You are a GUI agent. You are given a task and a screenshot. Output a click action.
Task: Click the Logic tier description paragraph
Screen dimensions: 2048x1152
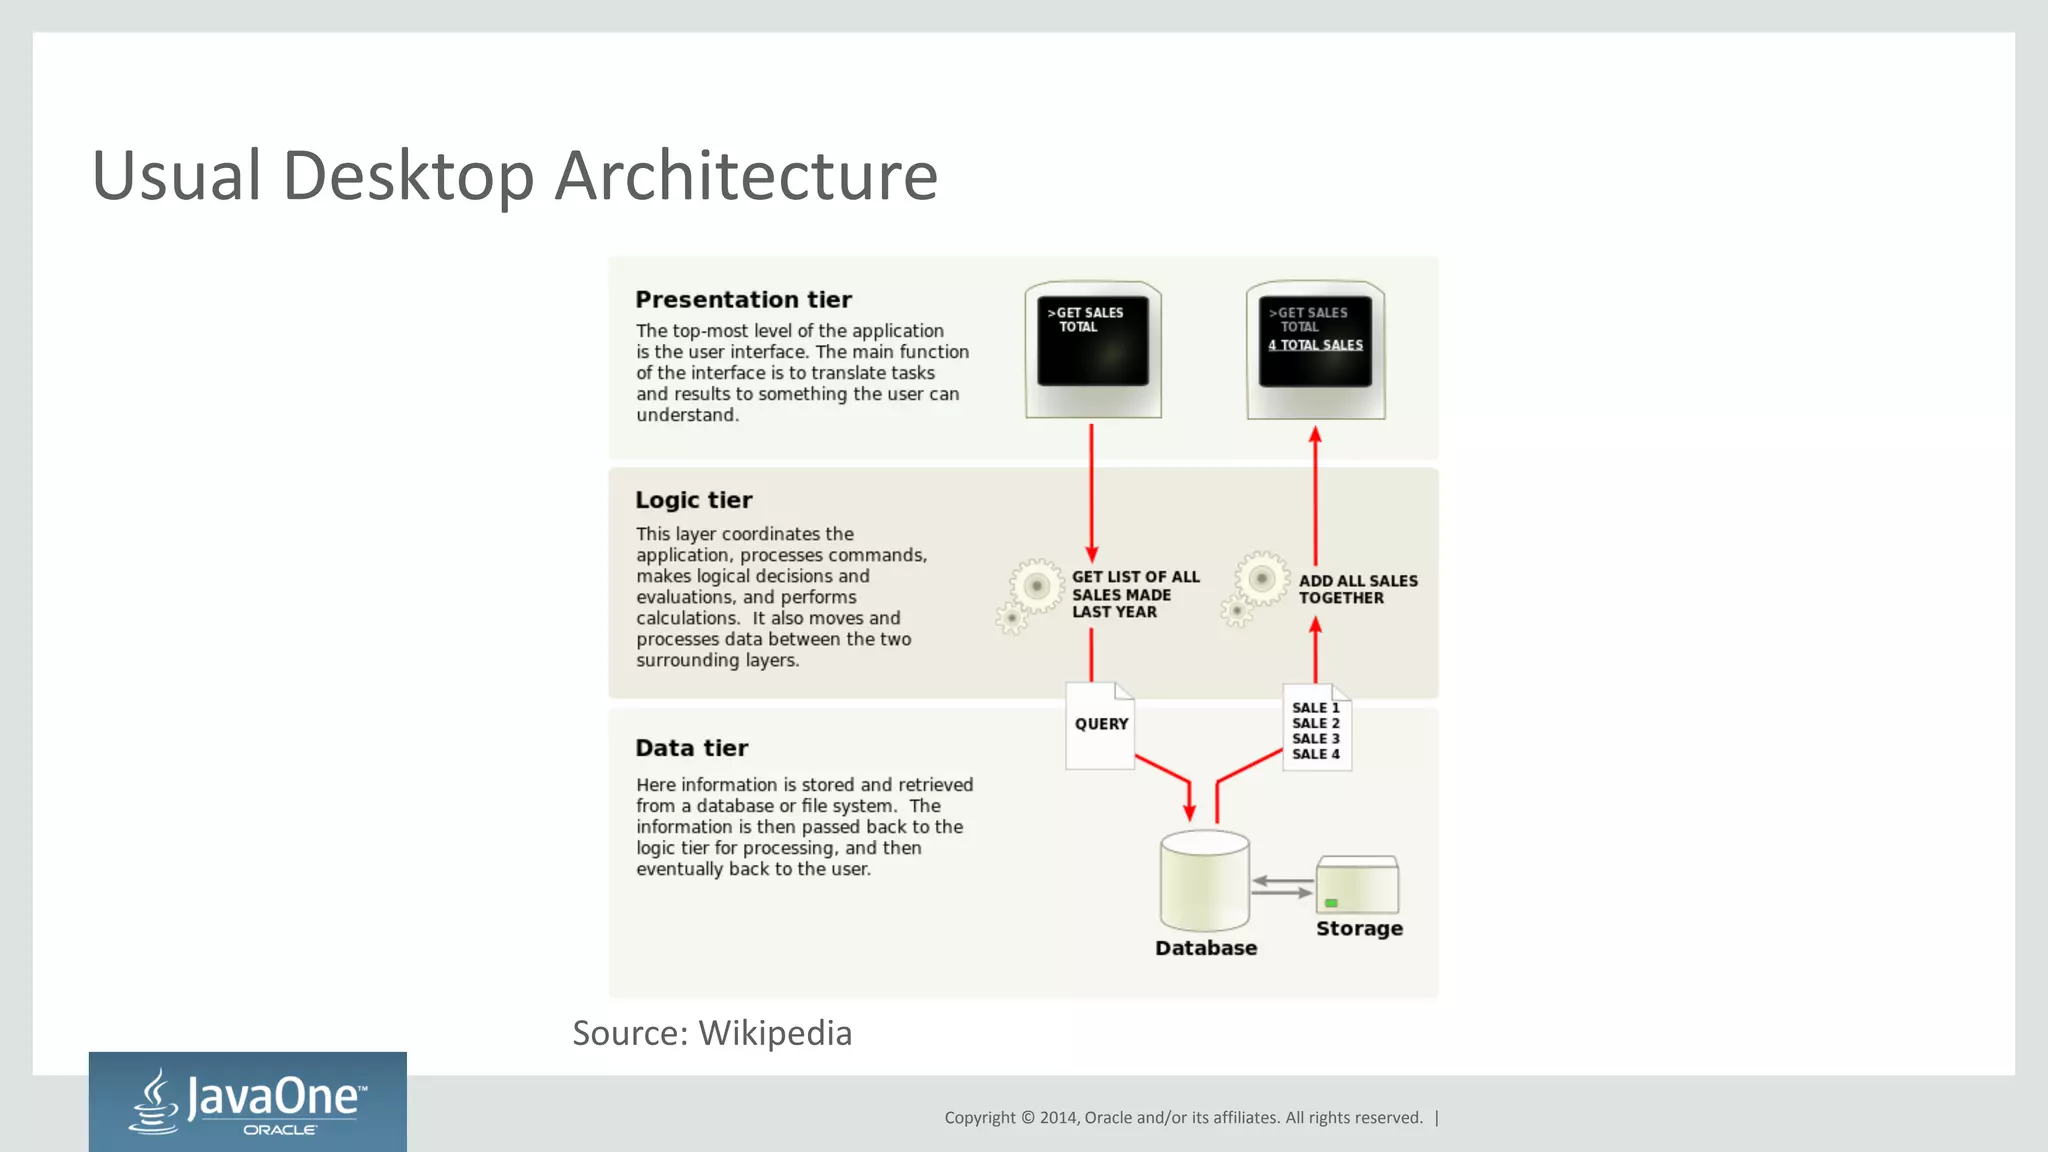[782, 597]
